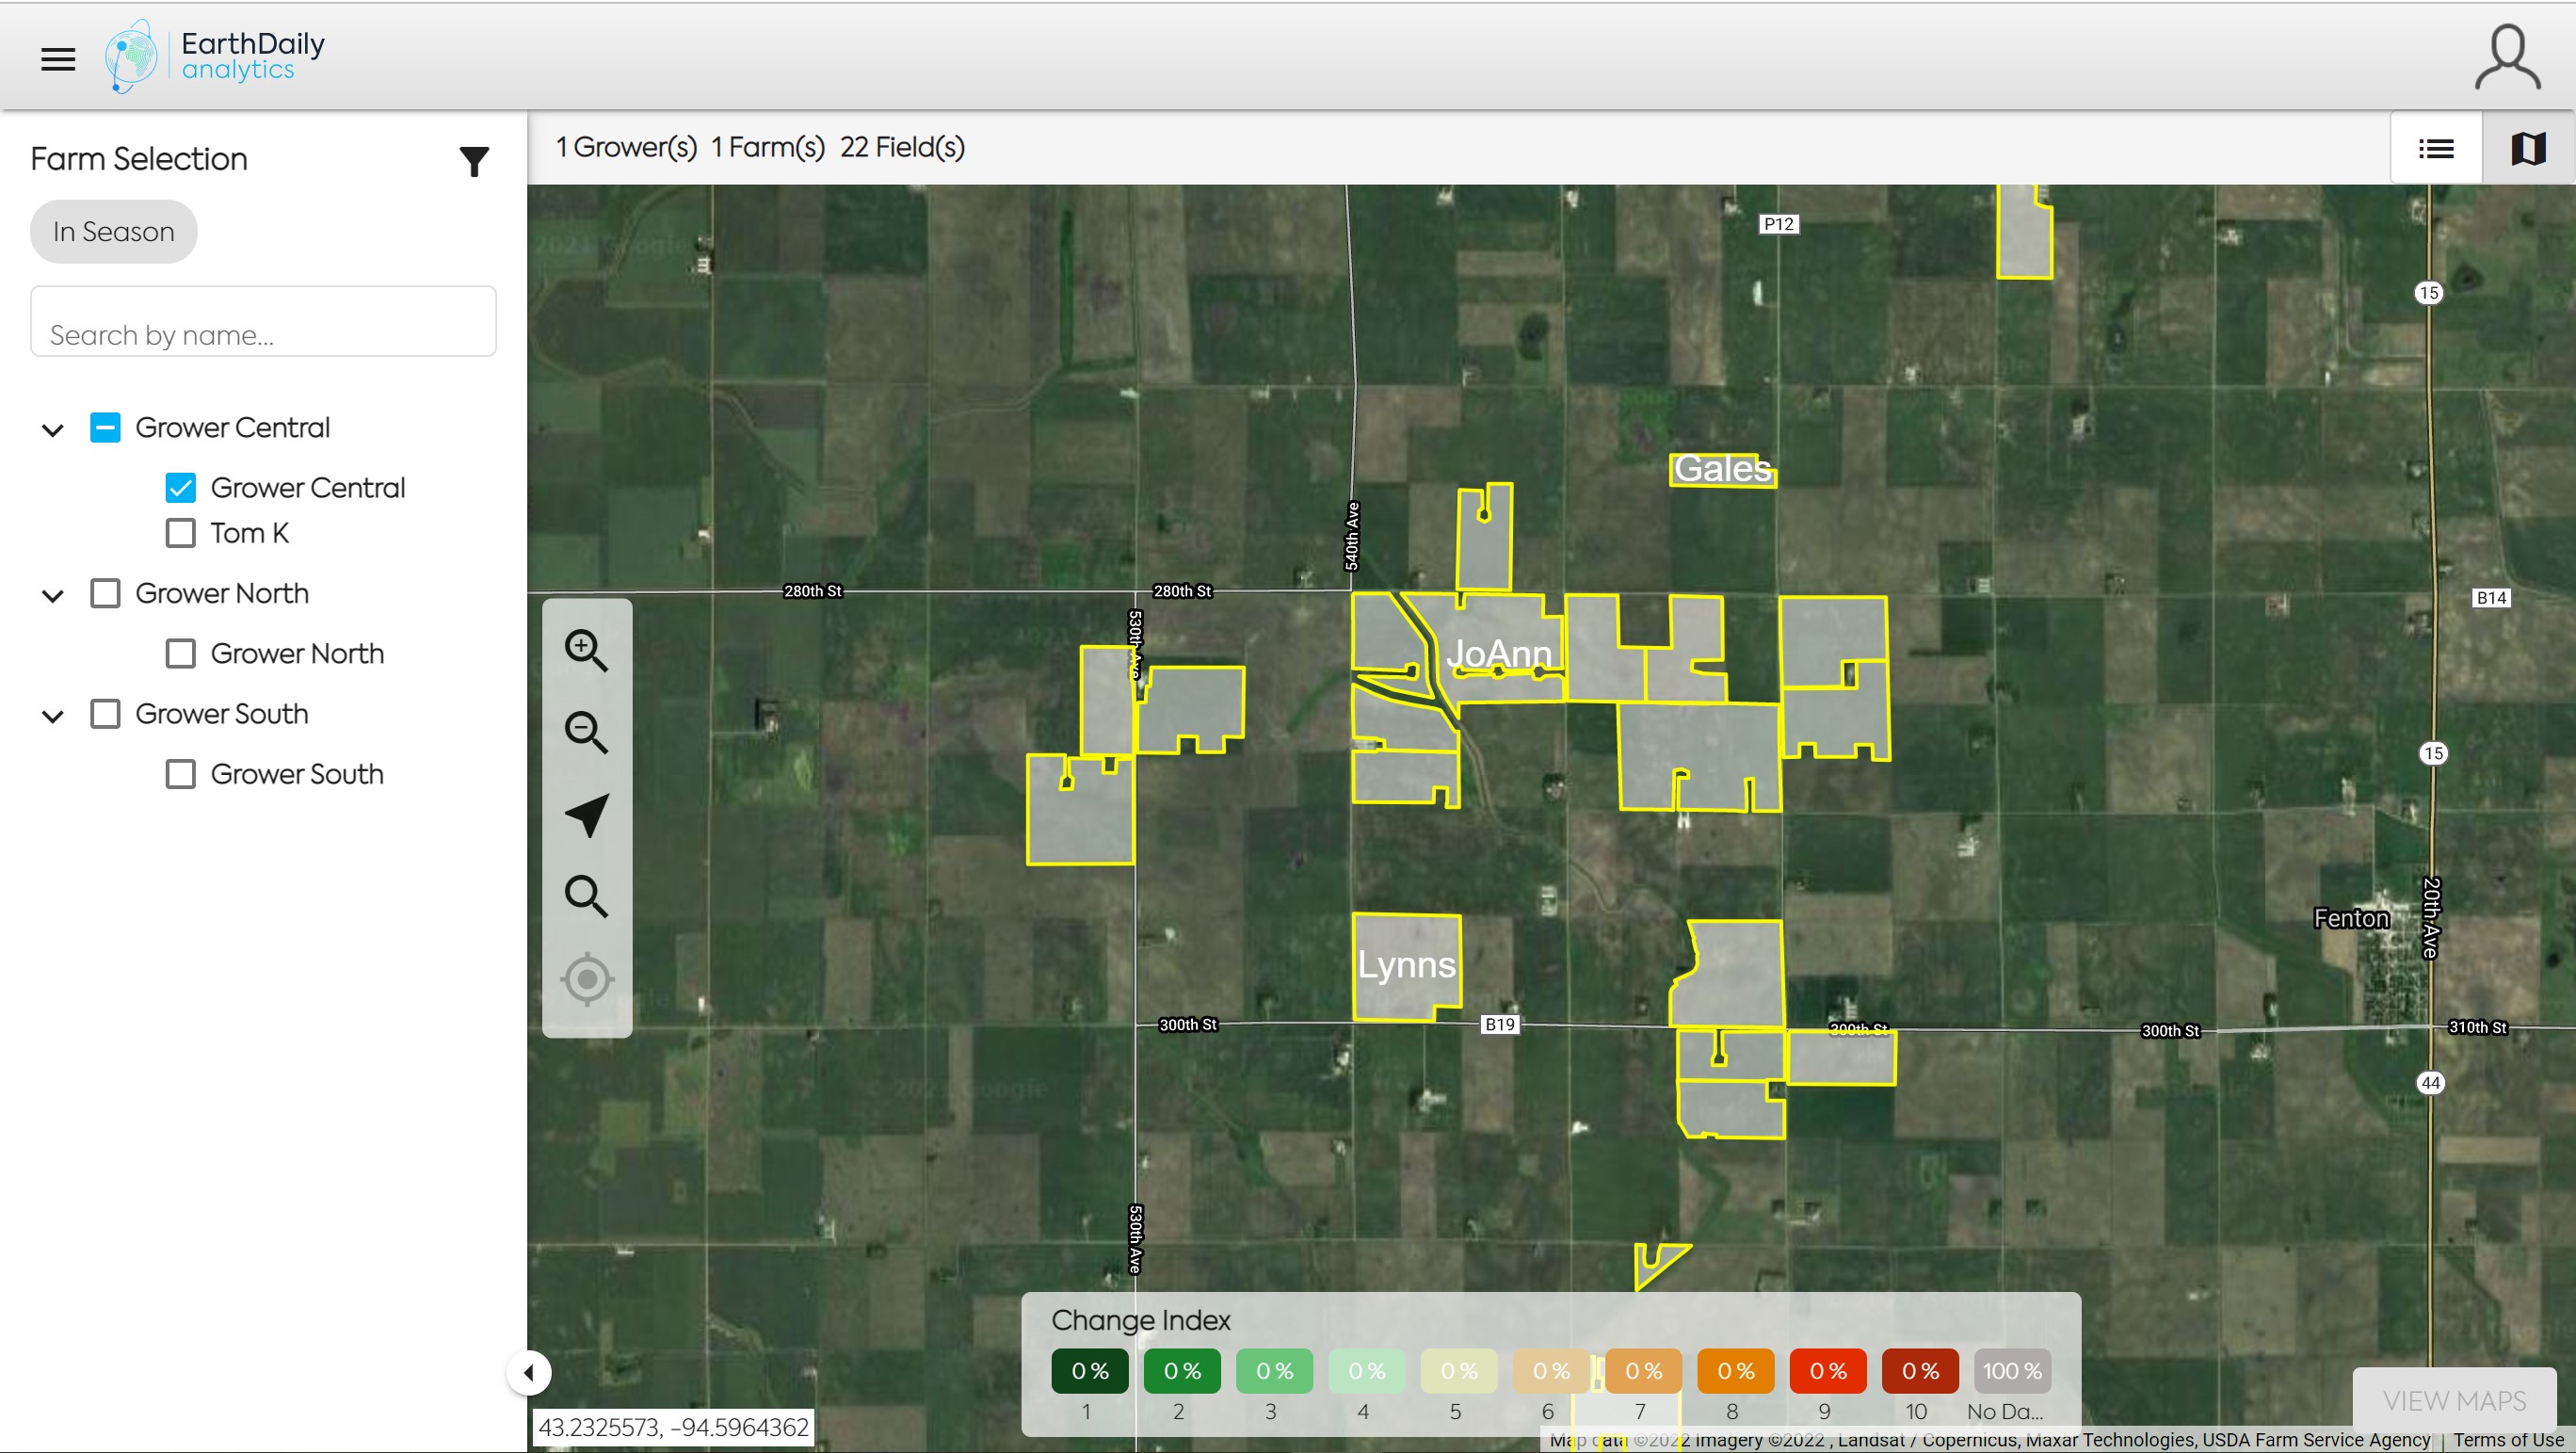This screenshot has width=2576, height=1453.
Task: Check the Tom K farm checkbox
Action: pyautogui.click(x=181, y=533)
